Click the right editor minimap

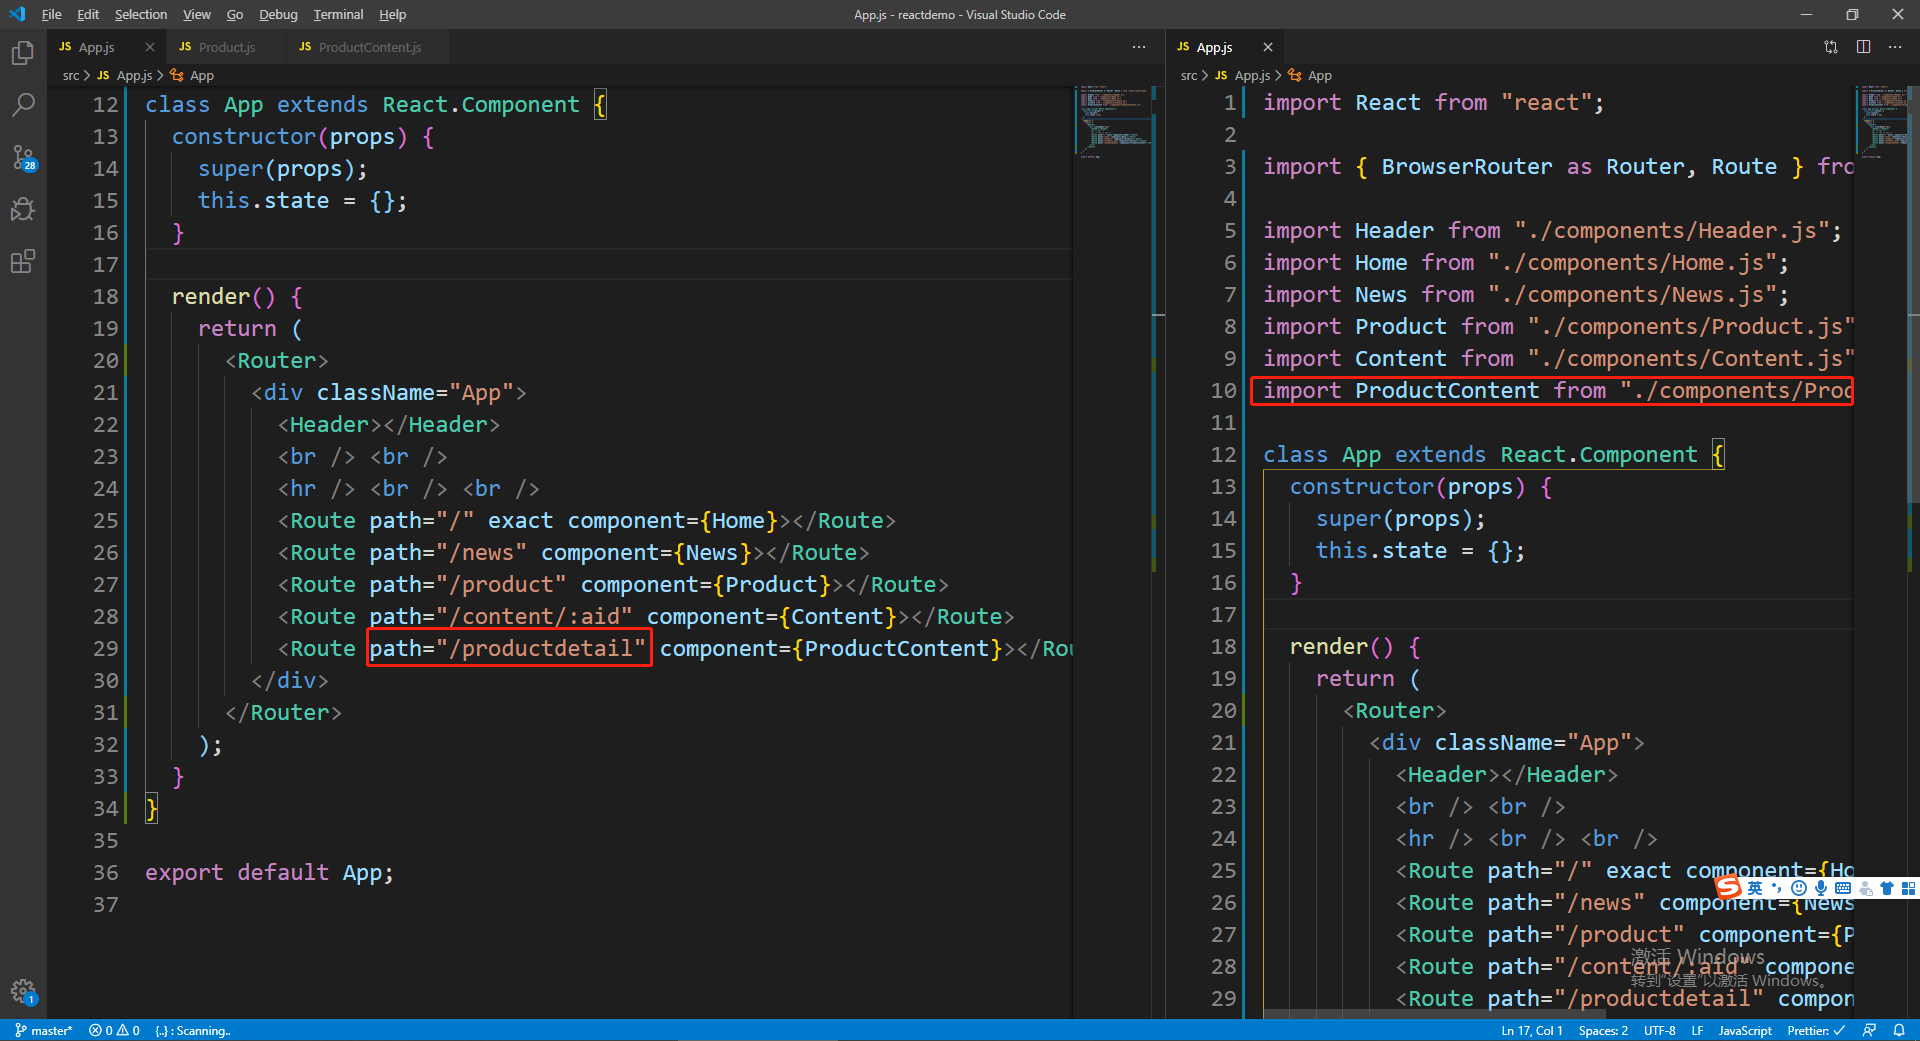1884,121
